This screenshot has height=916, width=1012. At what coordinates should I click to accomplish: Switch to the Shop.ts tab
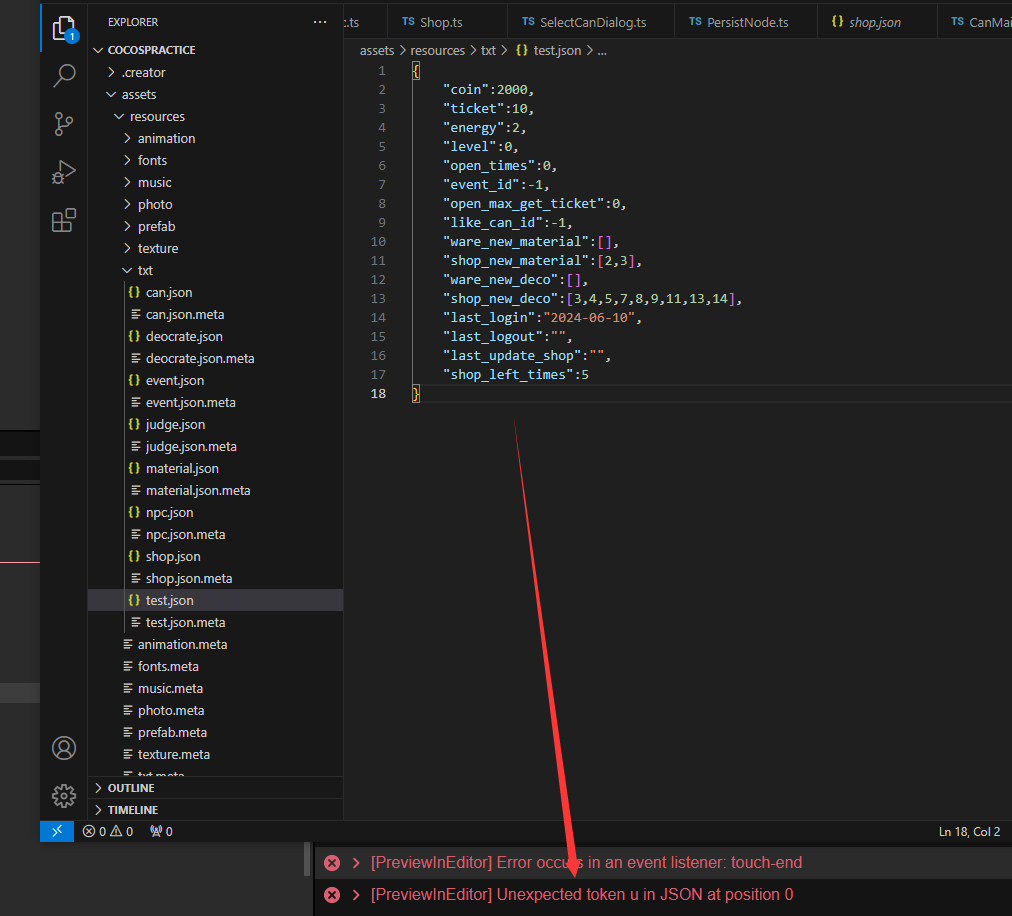pyautogui.click(x=447, y=22)
